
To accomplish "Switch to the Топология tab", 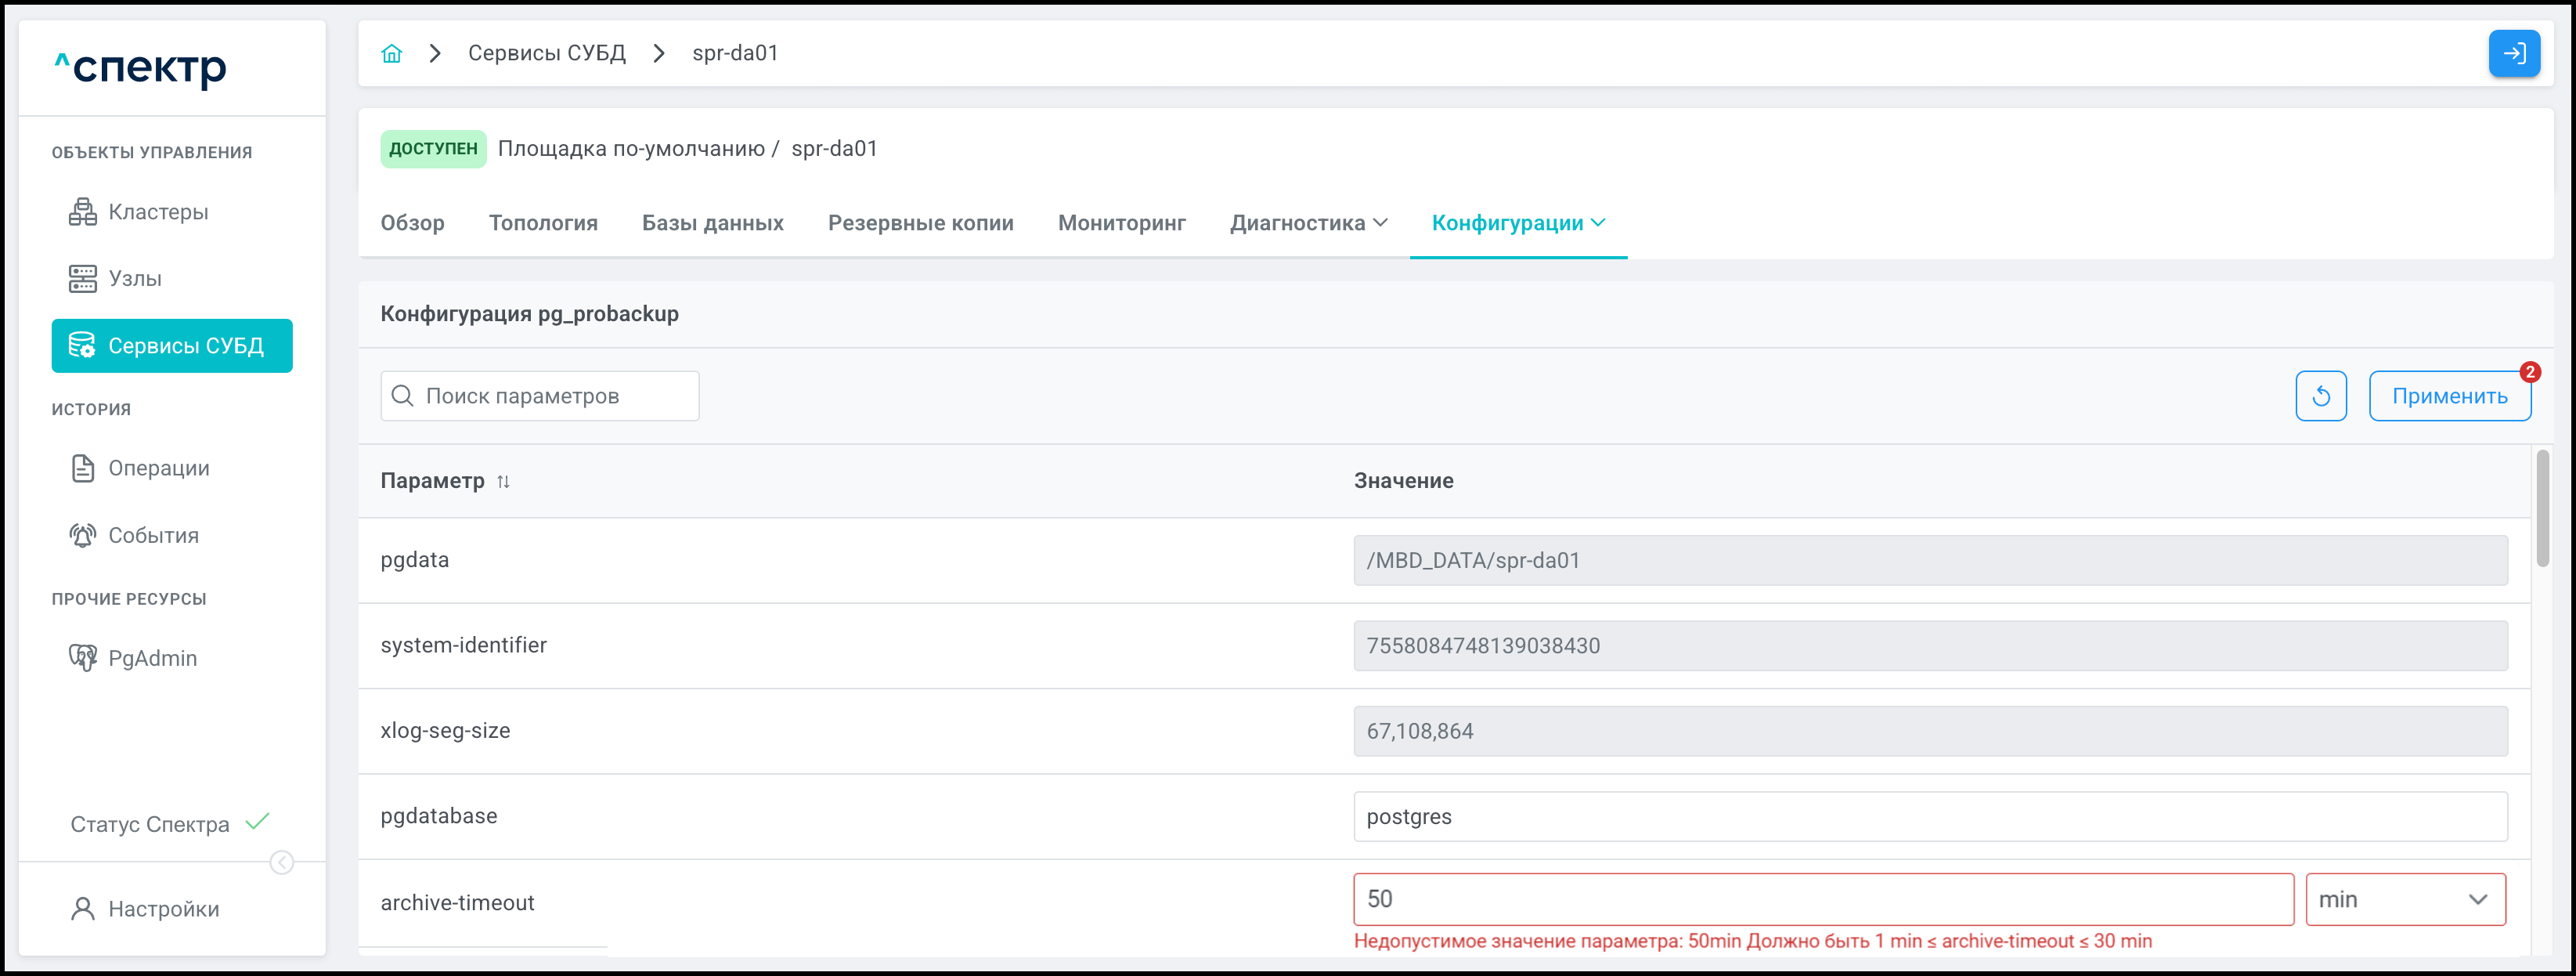I will (543, 223).
